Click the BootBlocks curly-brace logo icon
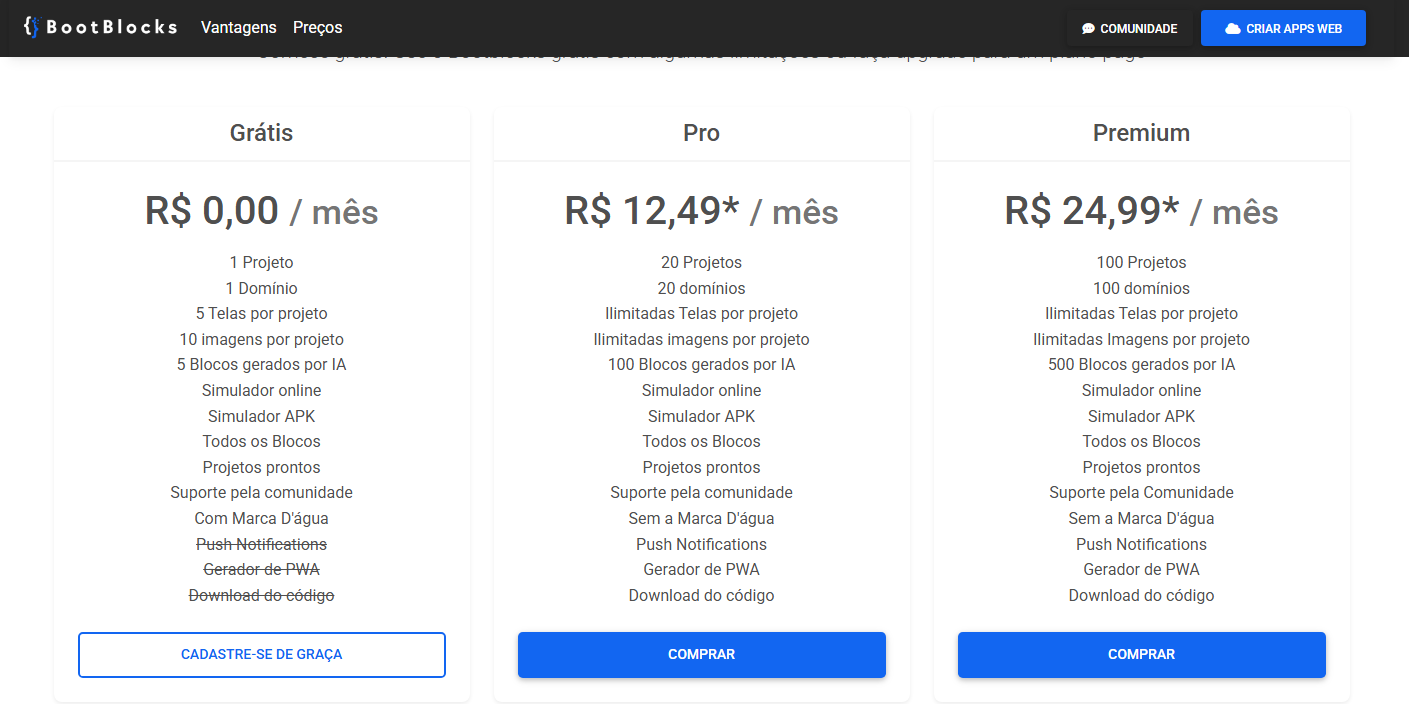 click(x=32, y=27)
